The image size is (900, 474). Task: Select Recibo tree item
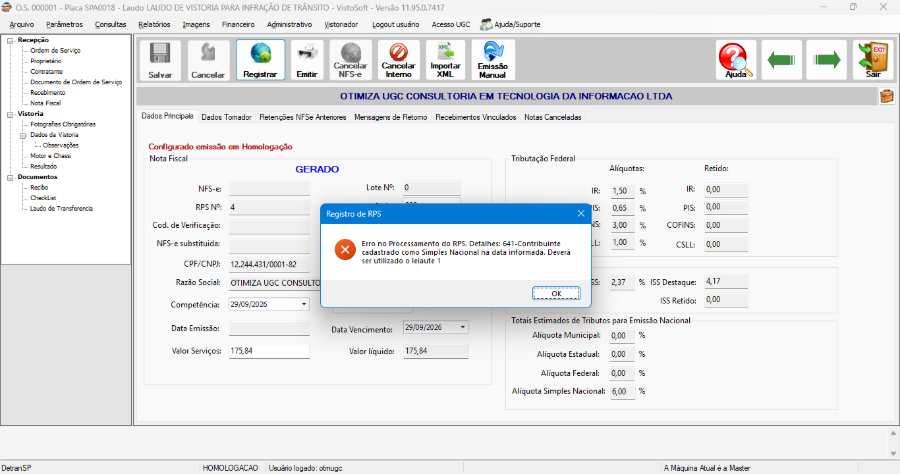point(39,188)
